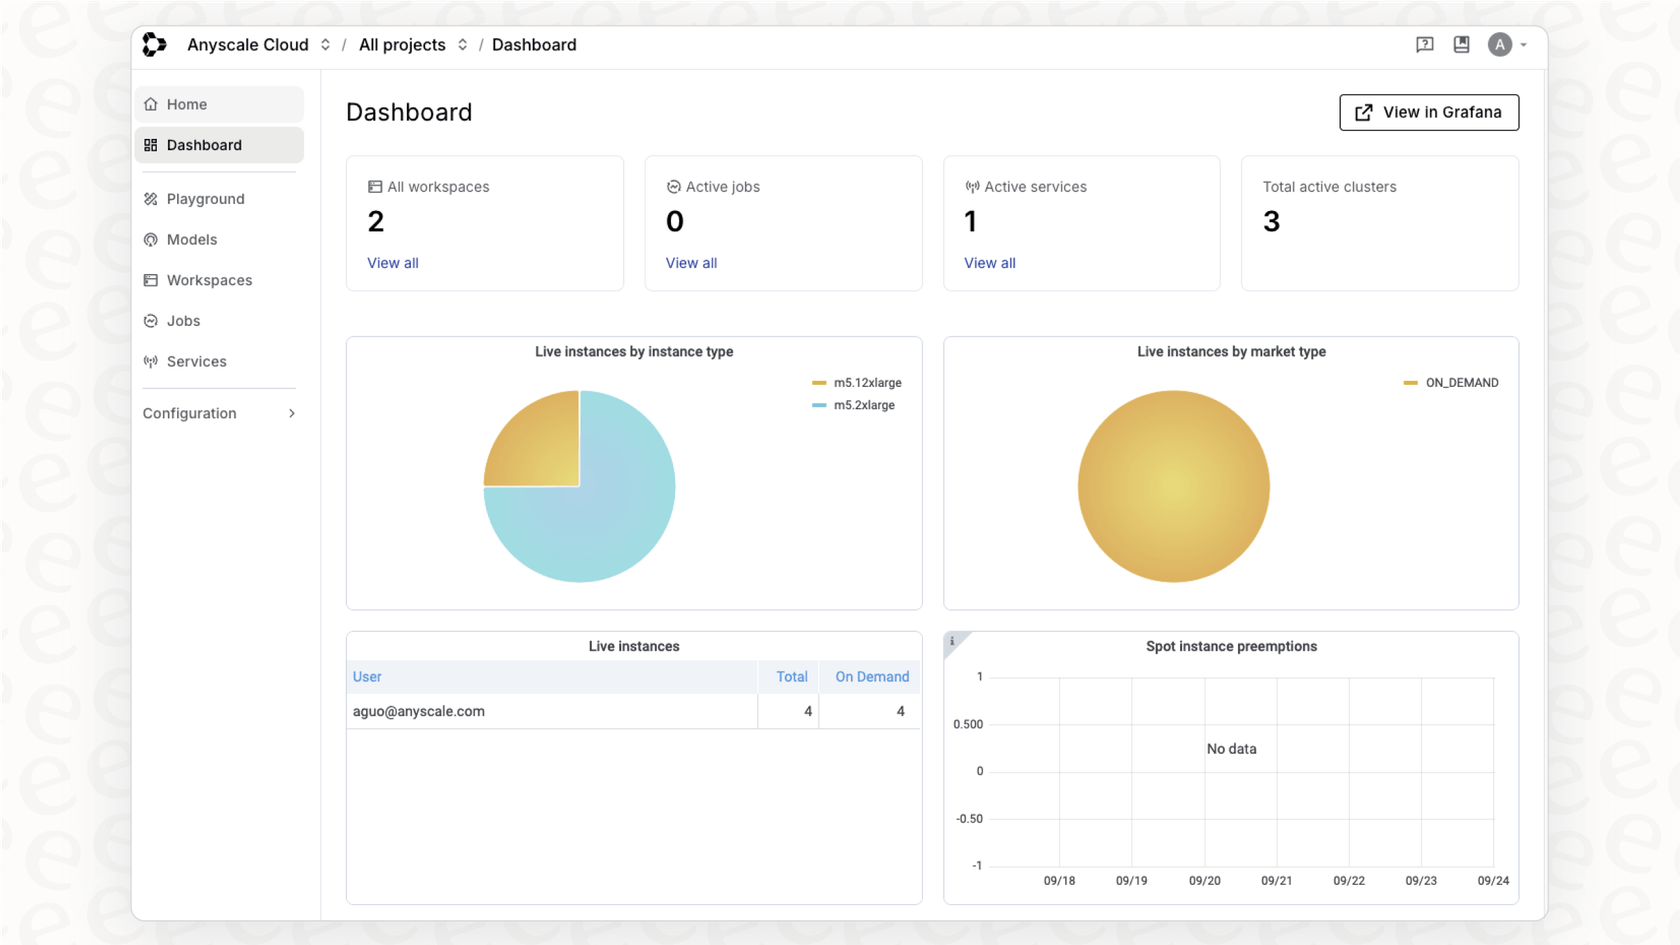Open View all under Active services

pyautogui.click(x=989, y=263)
